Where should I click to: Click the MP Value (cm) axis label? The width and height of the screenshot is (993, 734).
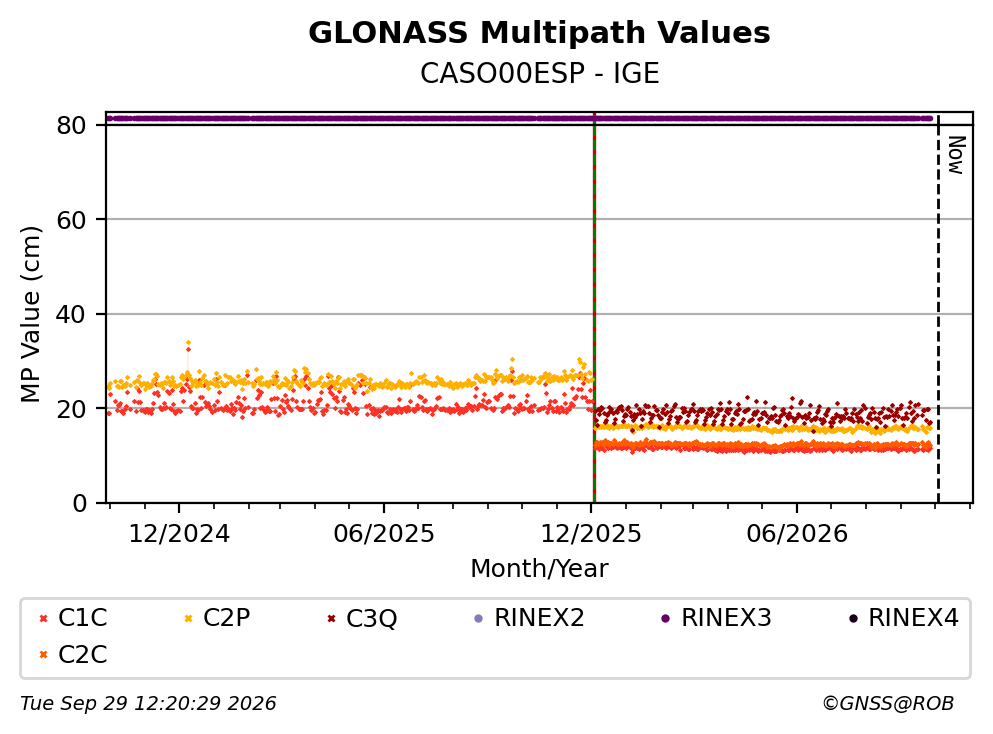(x=30, y=314)
